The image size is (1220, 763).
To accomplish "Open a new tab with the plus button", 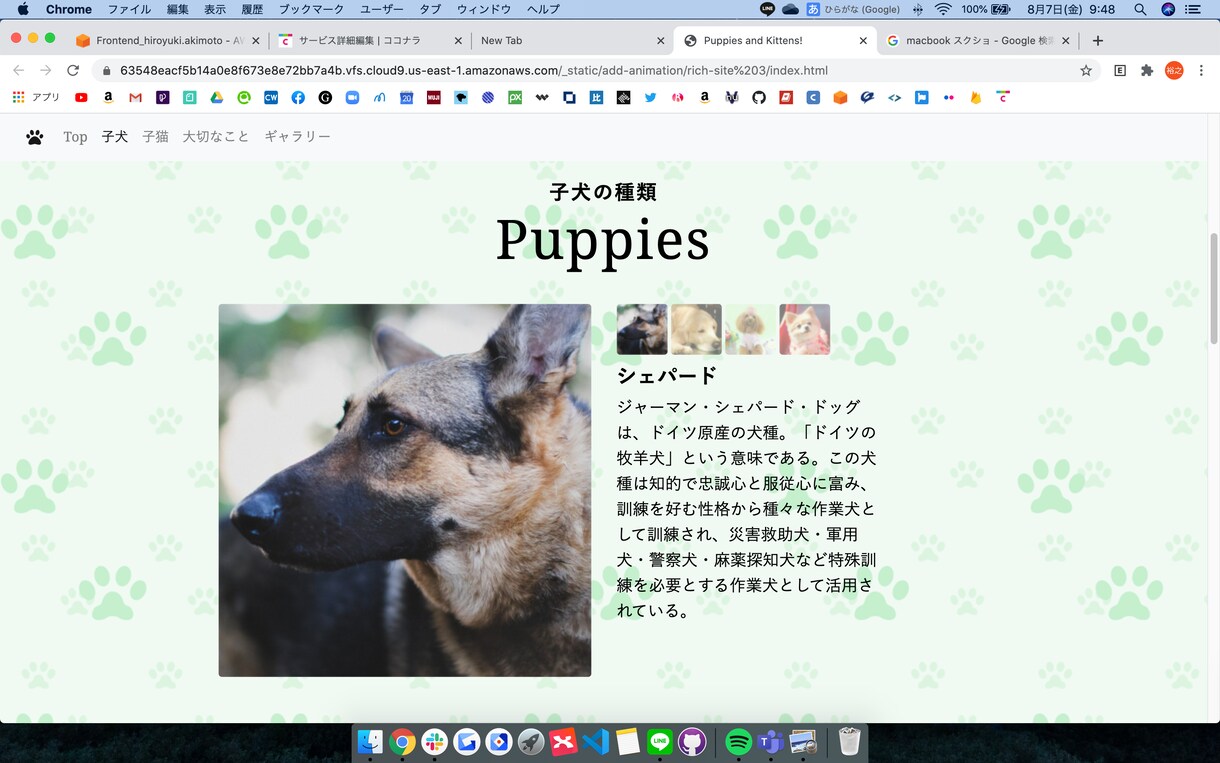I will 1098,41.
